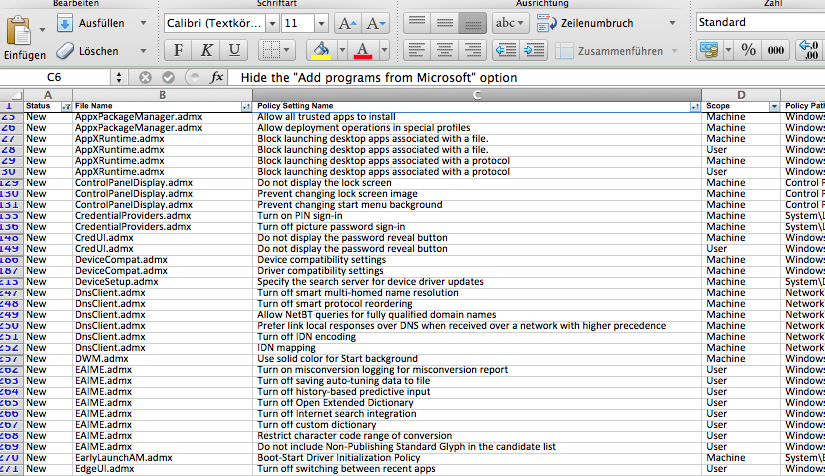This screenshot has width=825, height=476.
Task: Select cell 'Boot-Start Driver Initialization Policy'
Action: pos(477,458)
